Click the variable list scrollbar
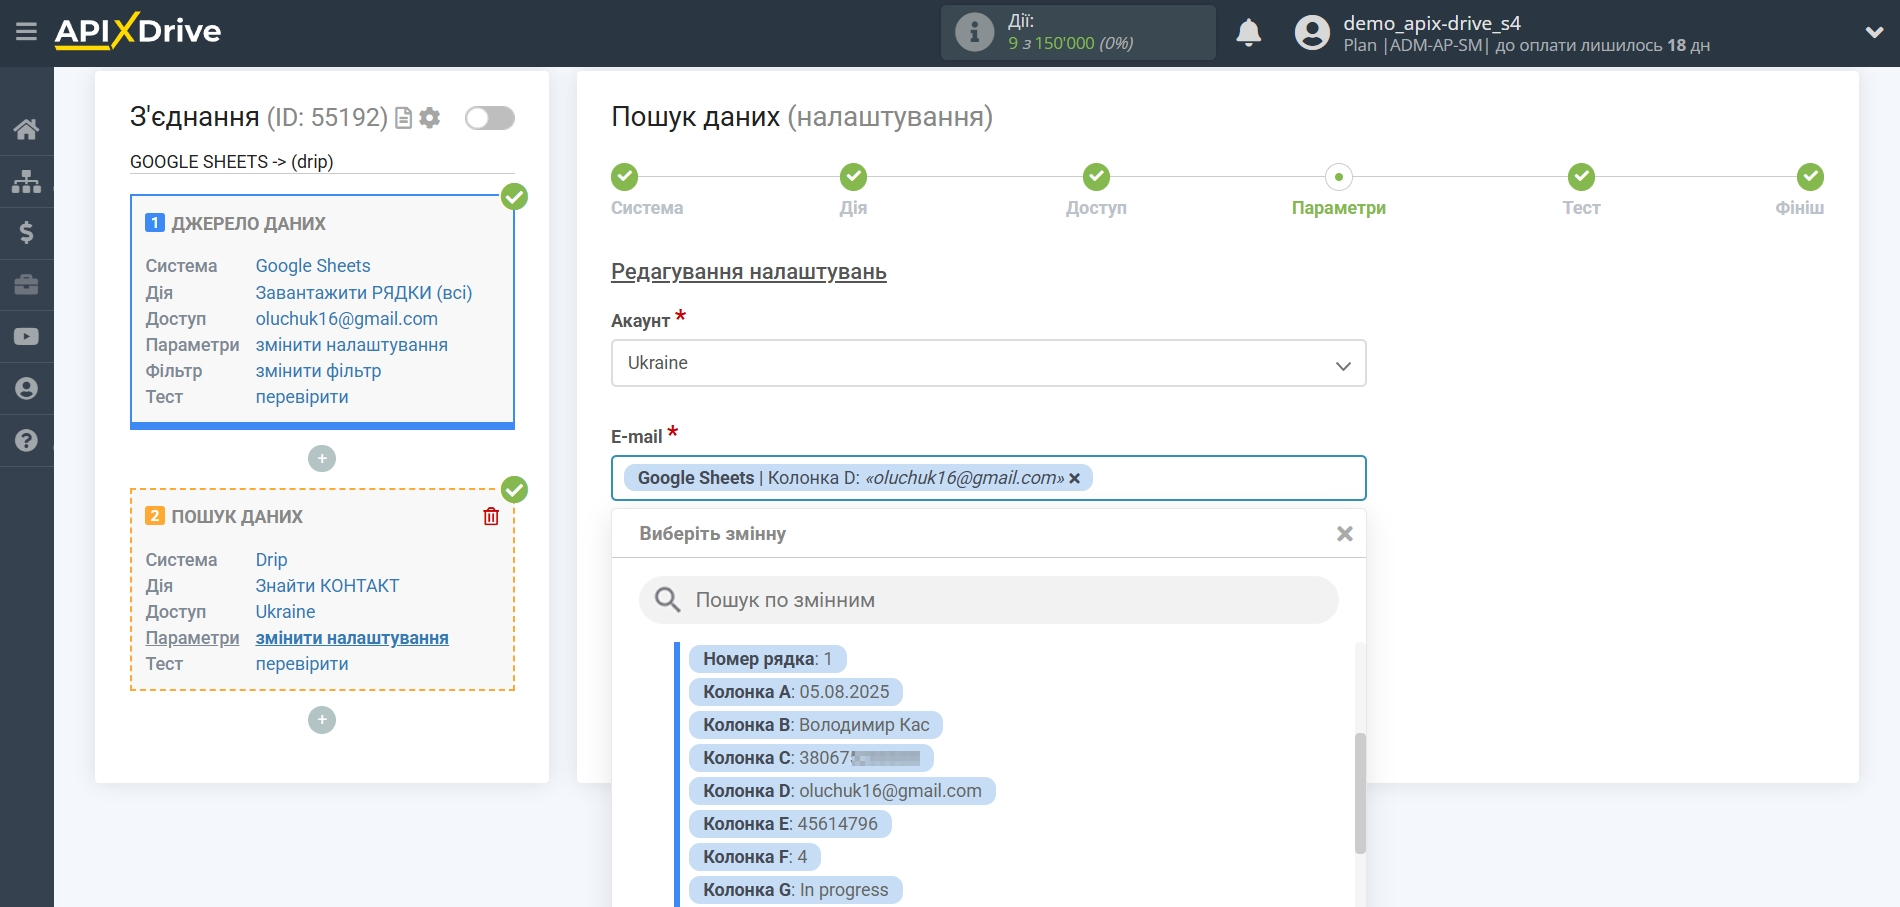 point(1360,793)
